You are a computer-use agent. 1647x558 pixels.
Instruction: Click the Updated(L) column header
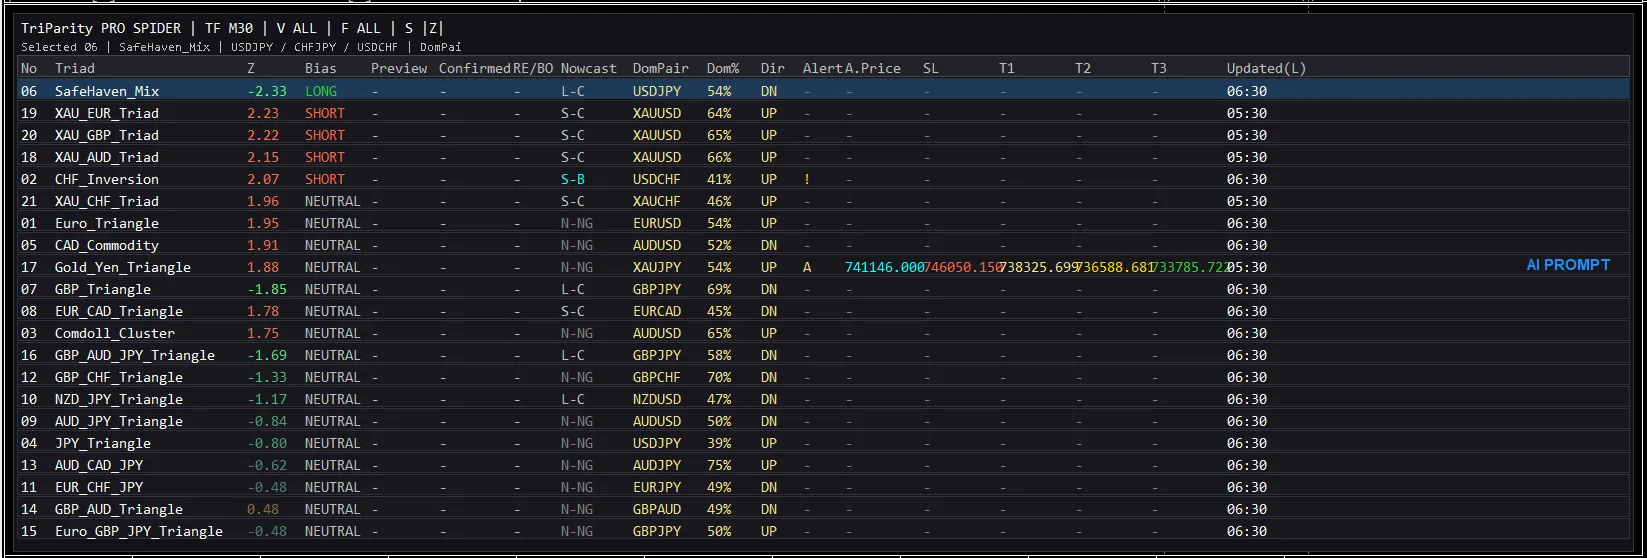click(x=1266, y=68)
